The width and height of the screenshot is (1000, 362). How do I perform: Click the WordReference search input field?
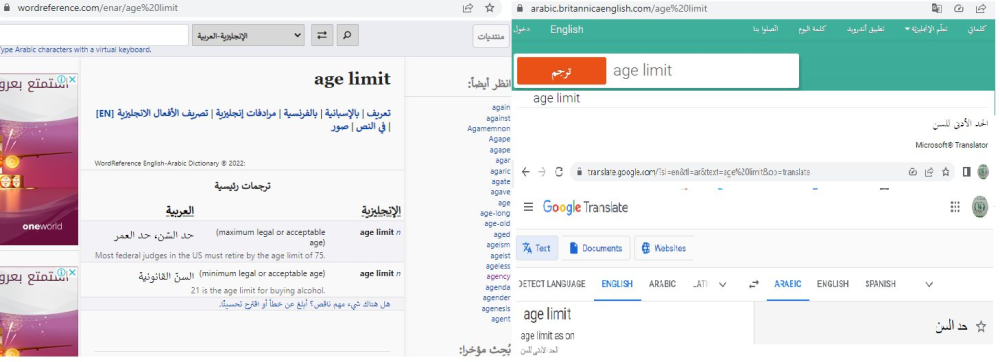click(94, 35)
